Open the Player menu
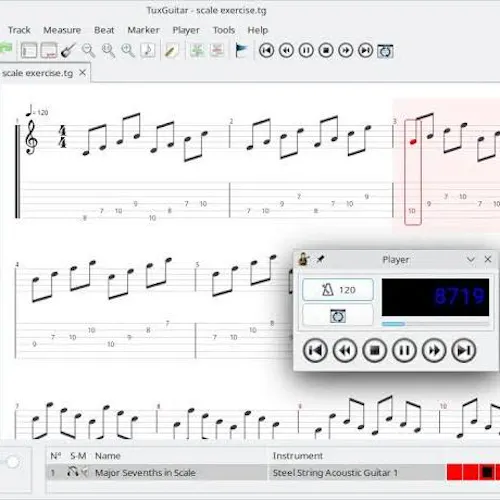Image resolution: width=500 pixels, height=500 pixels. [186, 30]
